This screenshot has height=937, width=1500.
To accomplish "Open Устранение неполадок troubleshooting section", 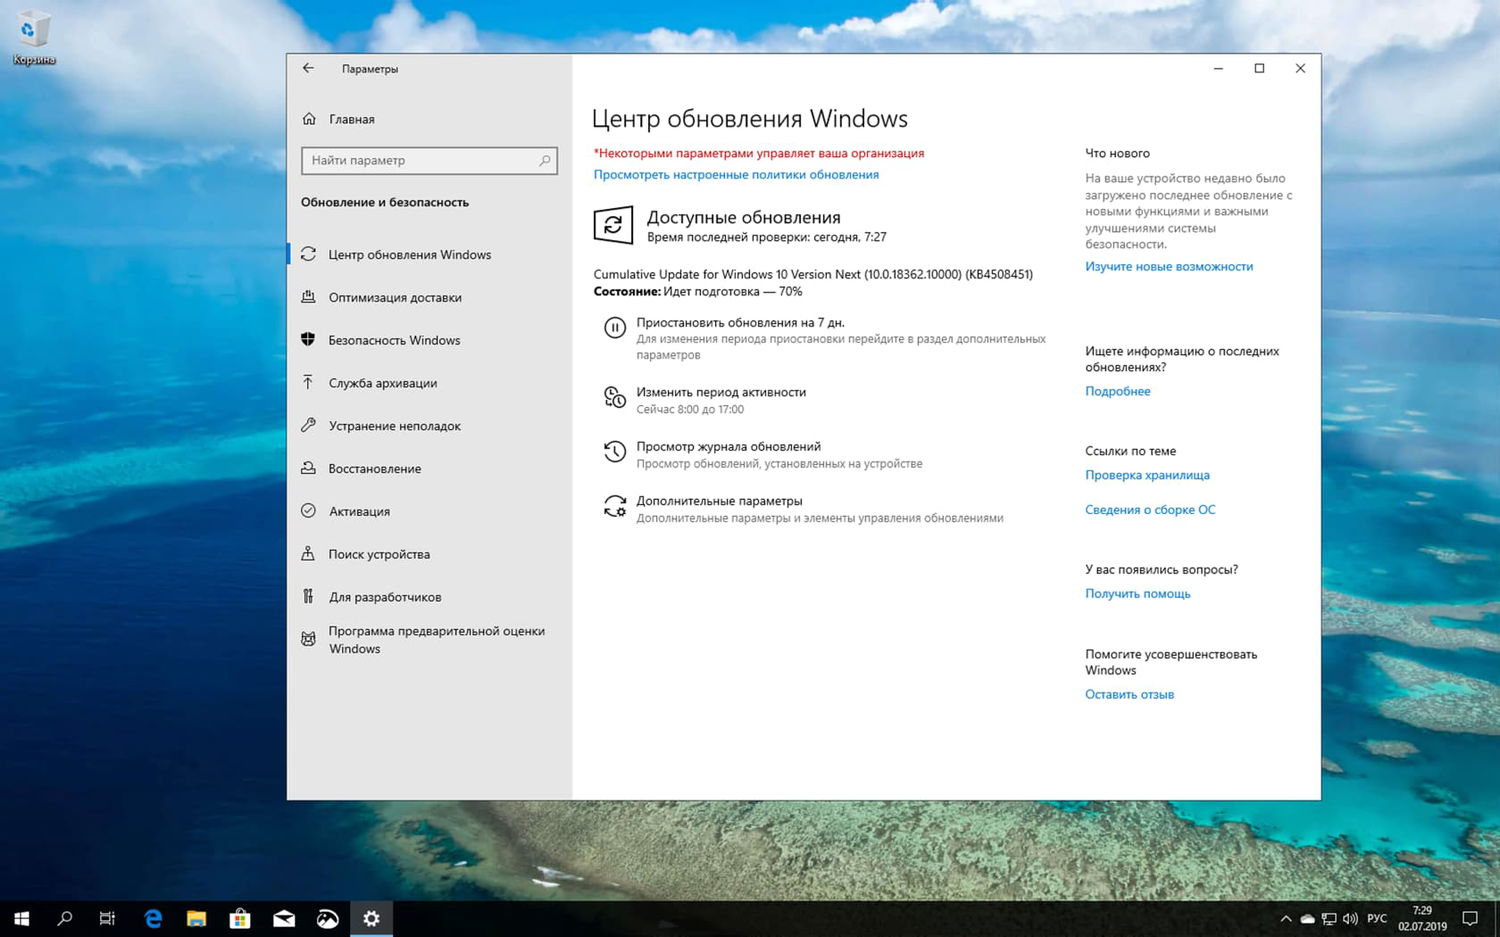I will 395,425.
